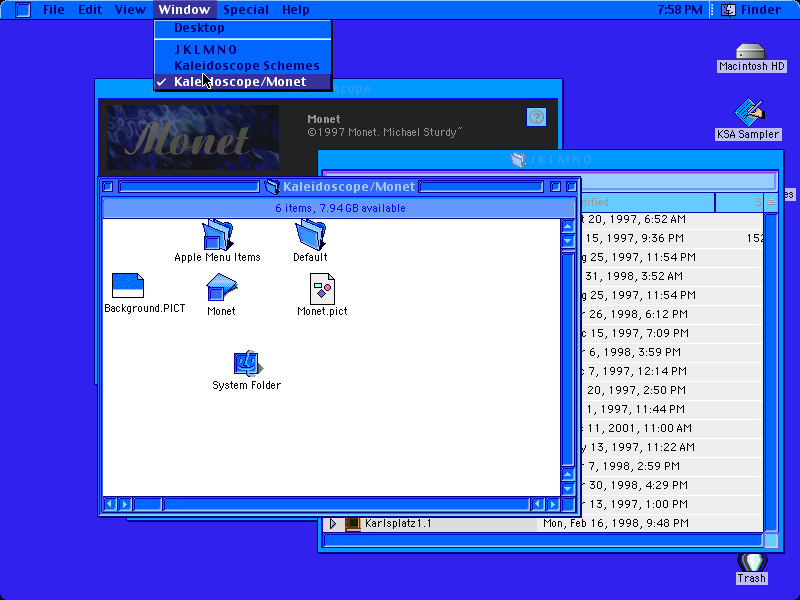Choose Kaleidoscope Schemes from the Window menu

243,66
